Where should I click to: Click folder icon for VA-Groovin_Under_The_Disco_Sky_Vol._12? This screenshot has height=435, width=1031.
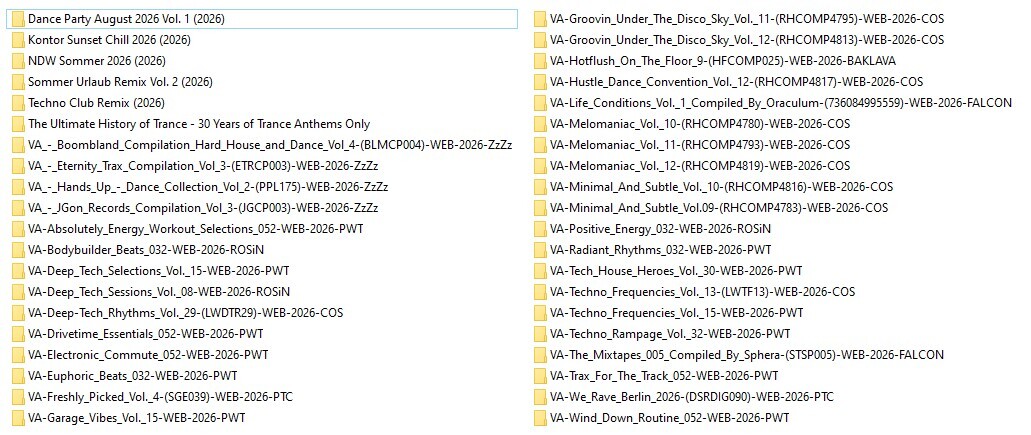(x=540, y=40)
